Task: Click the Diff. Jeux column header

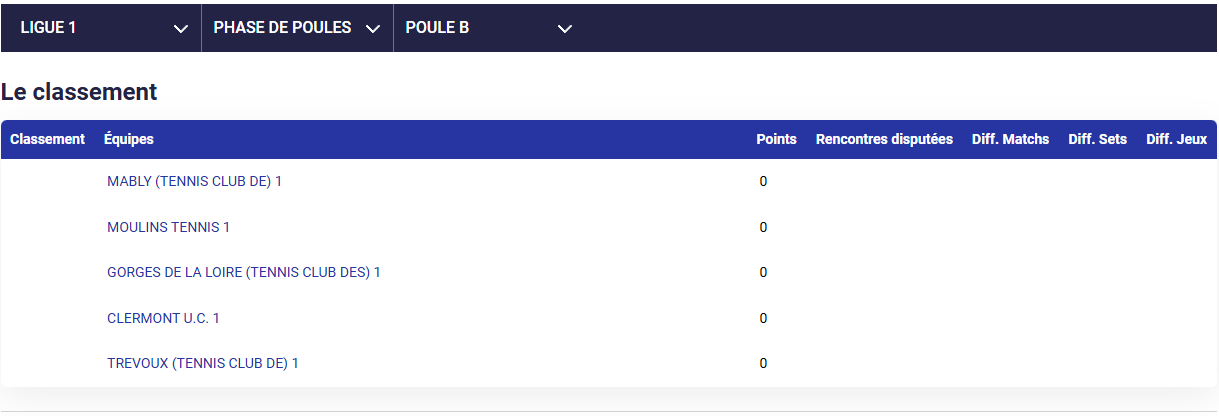Action: pyautogui.click(x=1176, y=139)
